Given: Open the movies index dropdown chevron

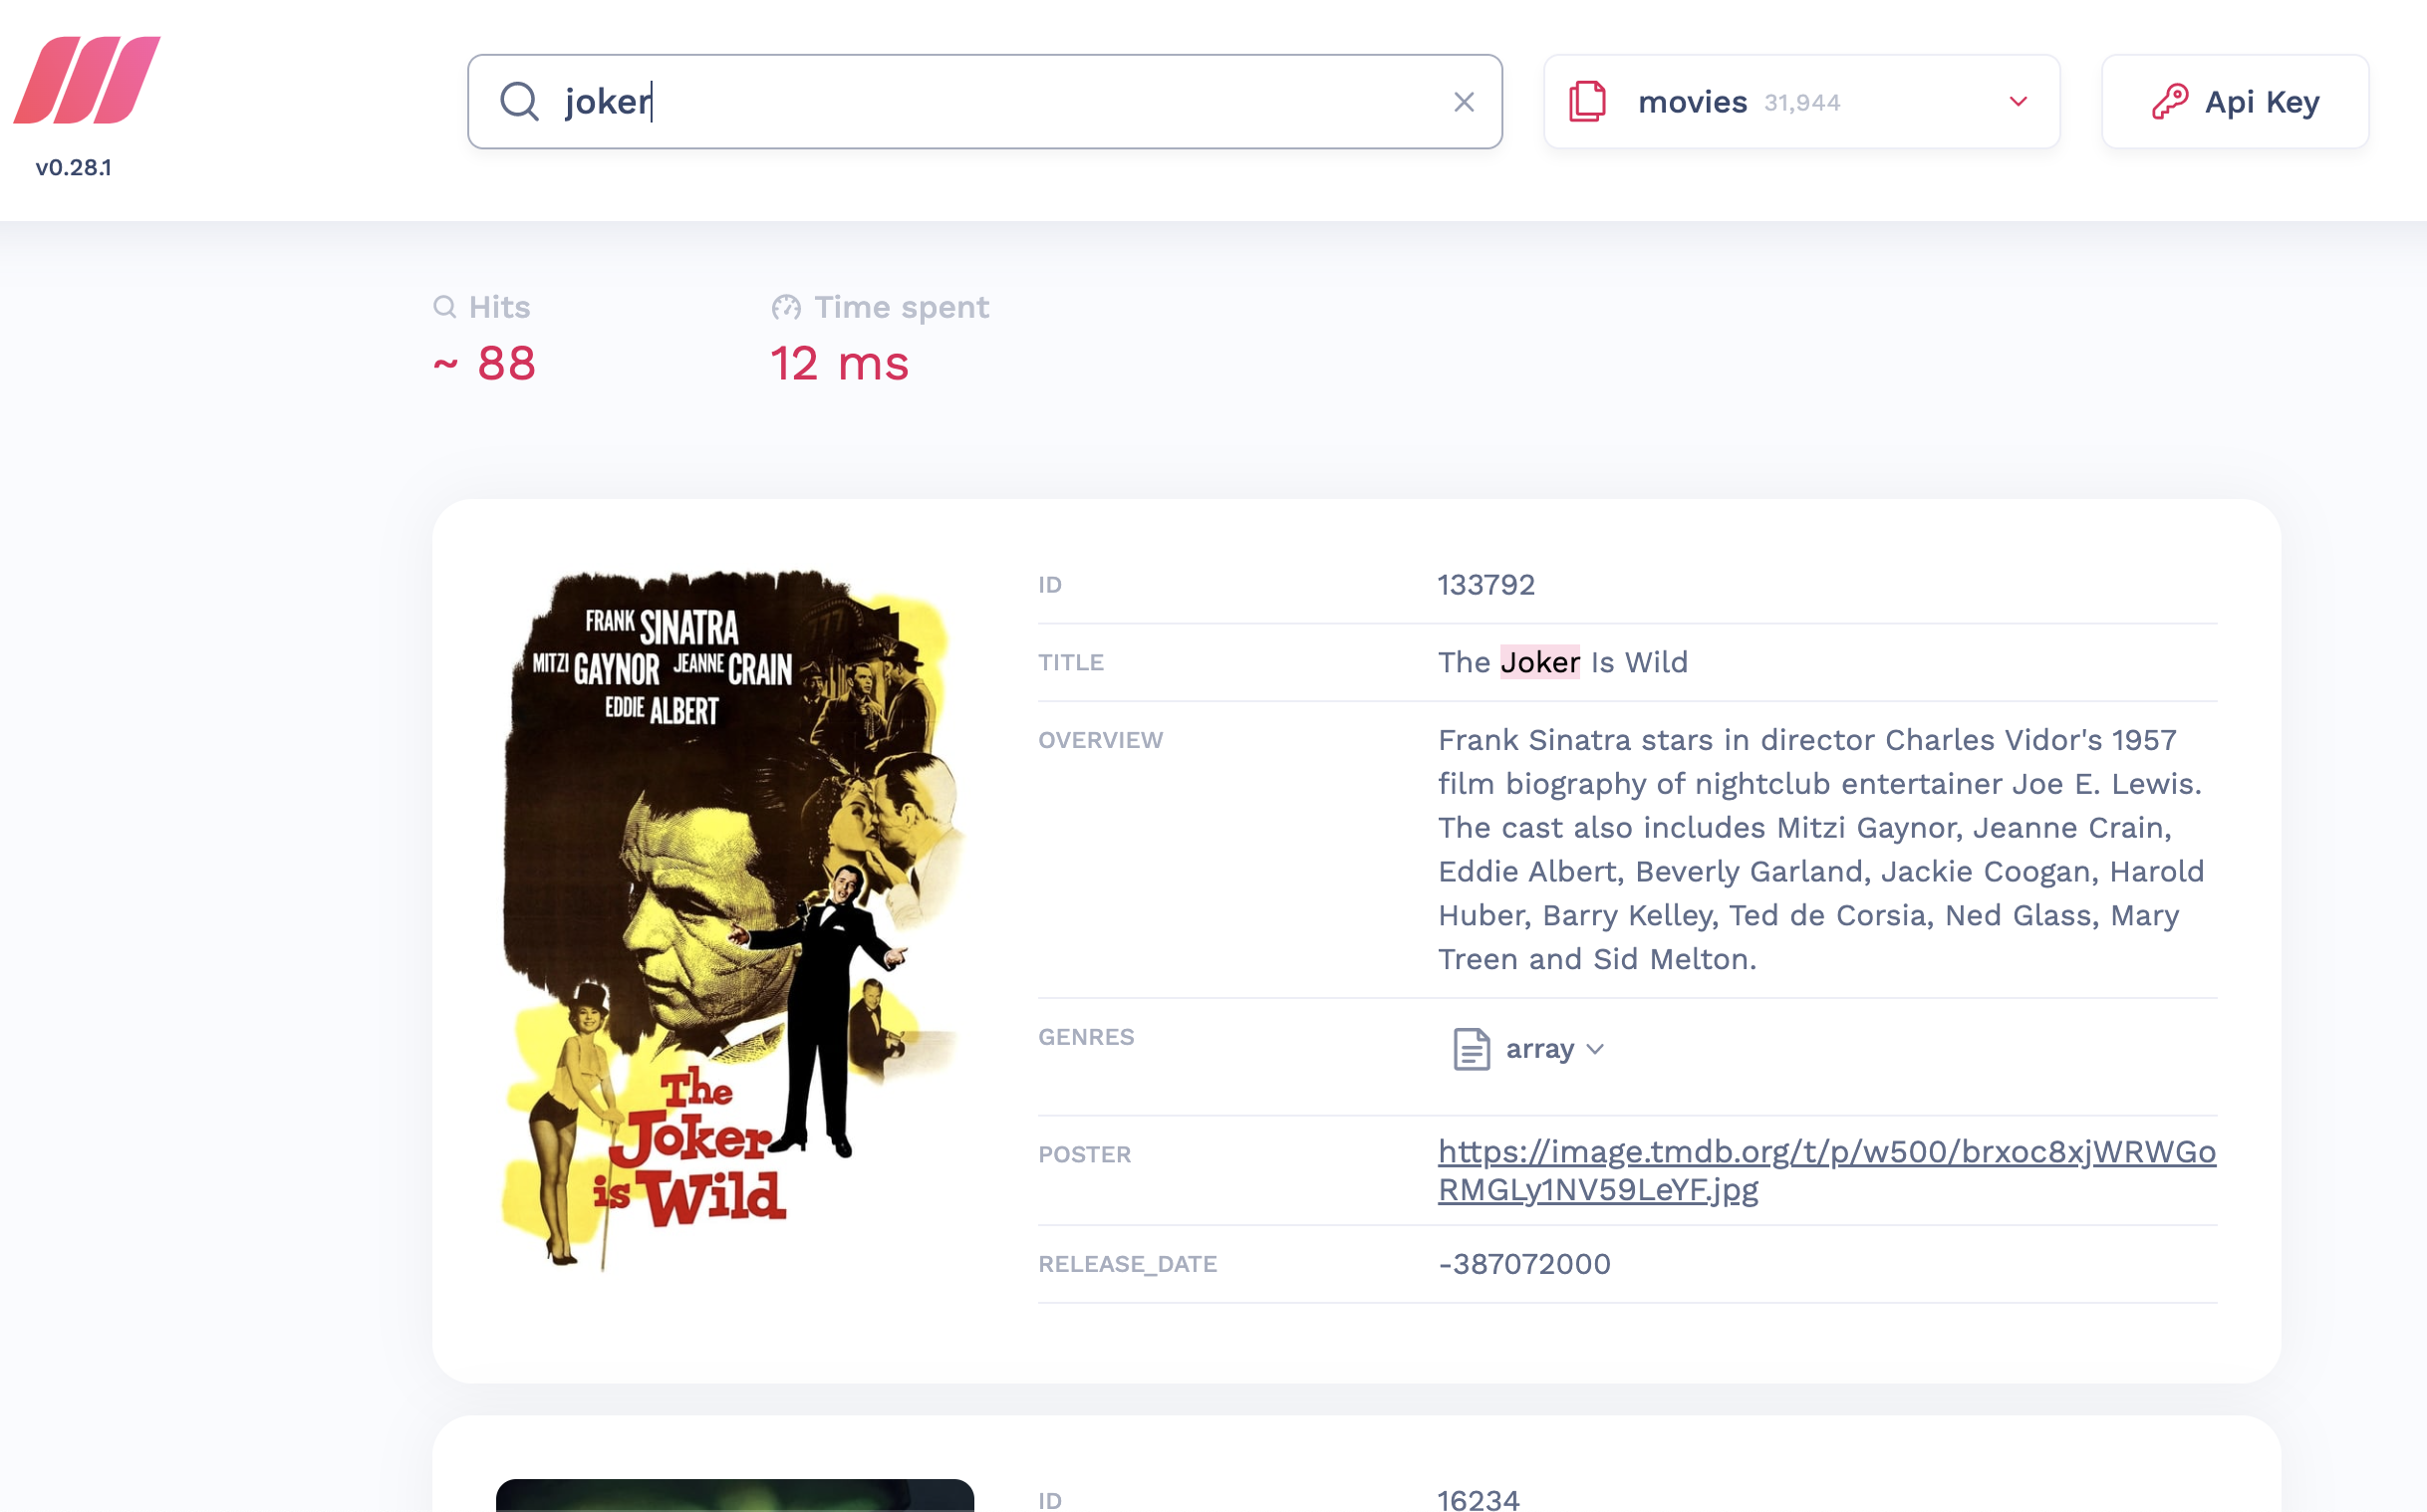Looking at the screenshot, I should (x=2018, y=101).
